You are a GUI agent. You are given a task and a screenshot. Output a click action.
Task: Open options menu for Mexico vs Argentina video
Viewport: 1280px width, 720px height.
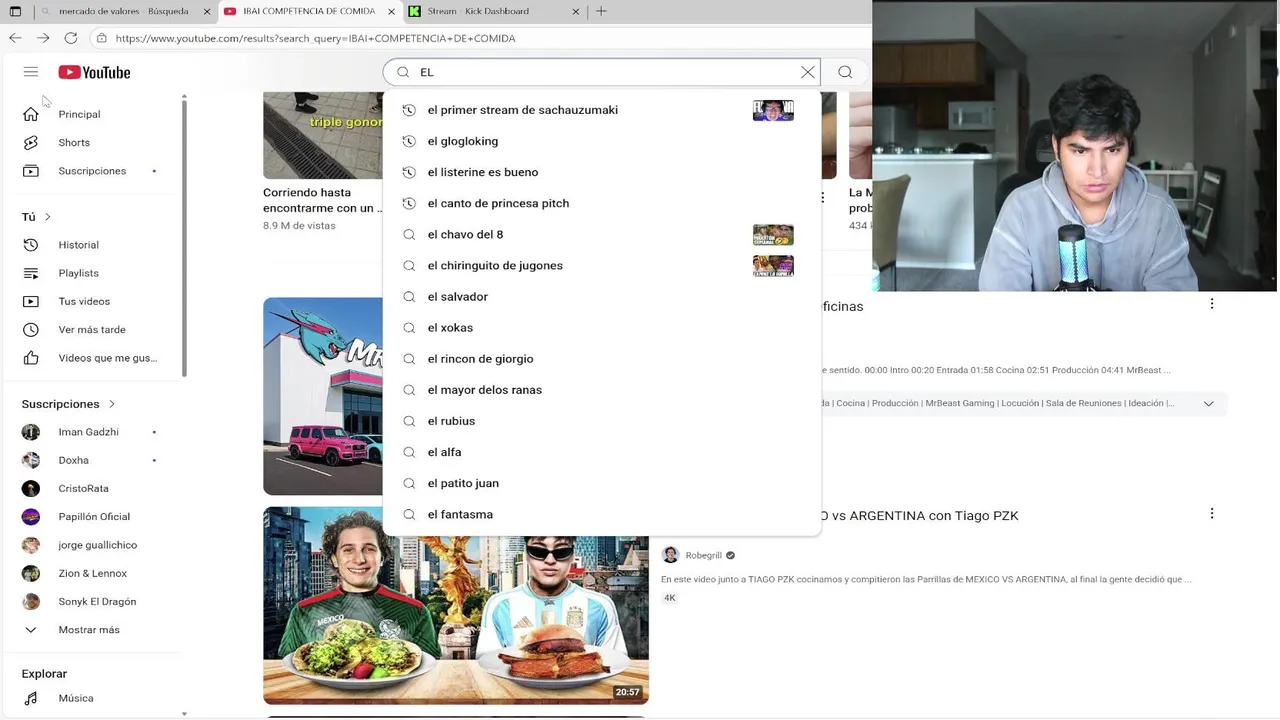click(x=1212, y=513)
